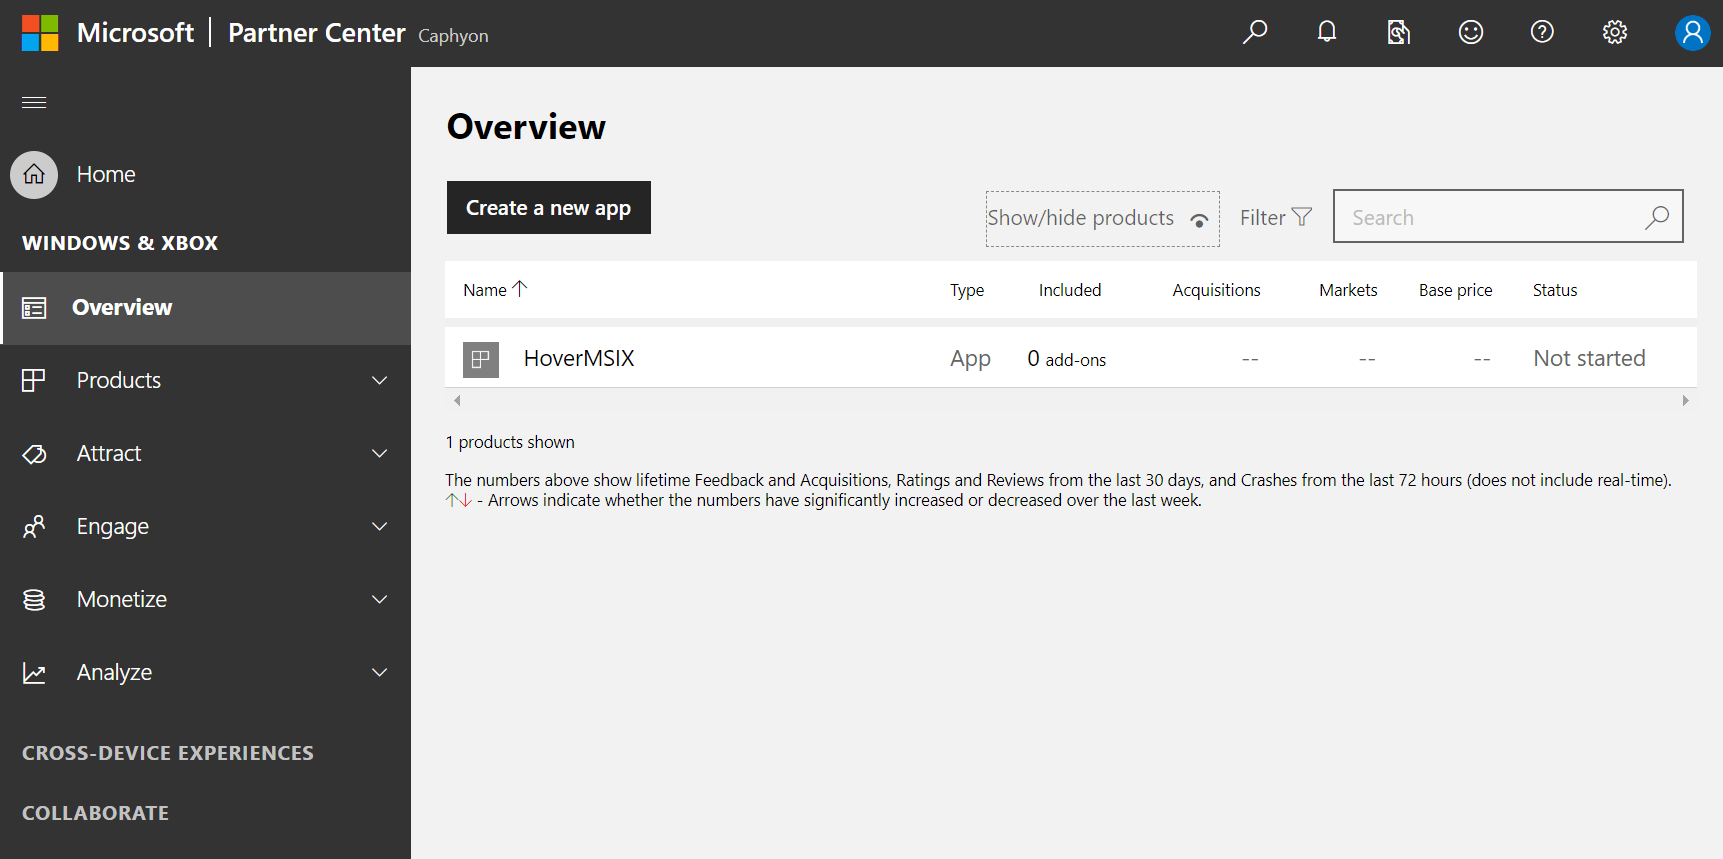The width and height of the screenshot is (1723, 859).
Task: Click the Analyze chart icon
Action: pyautogui.click(x=34, y=673)
